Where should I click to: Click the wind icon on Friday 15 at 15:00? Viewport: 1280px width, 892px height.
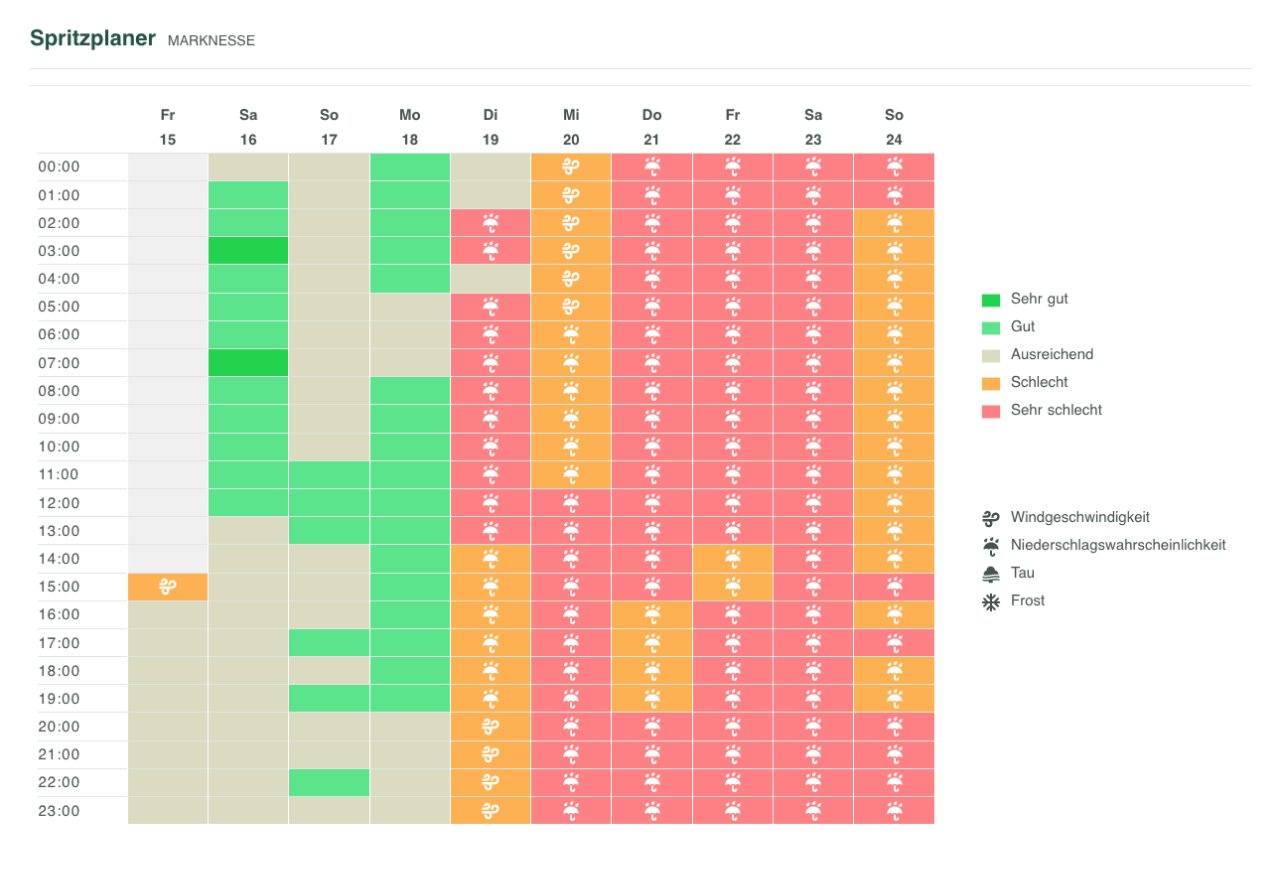point(168,587)
